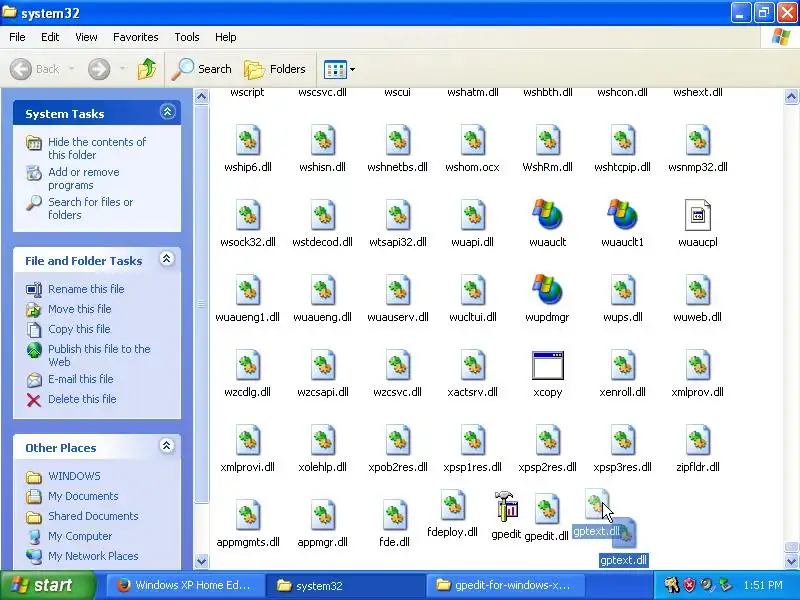Click Hide the contents of this folder
The height and width of the screenshot is (600, 800).
coord(96,148)
